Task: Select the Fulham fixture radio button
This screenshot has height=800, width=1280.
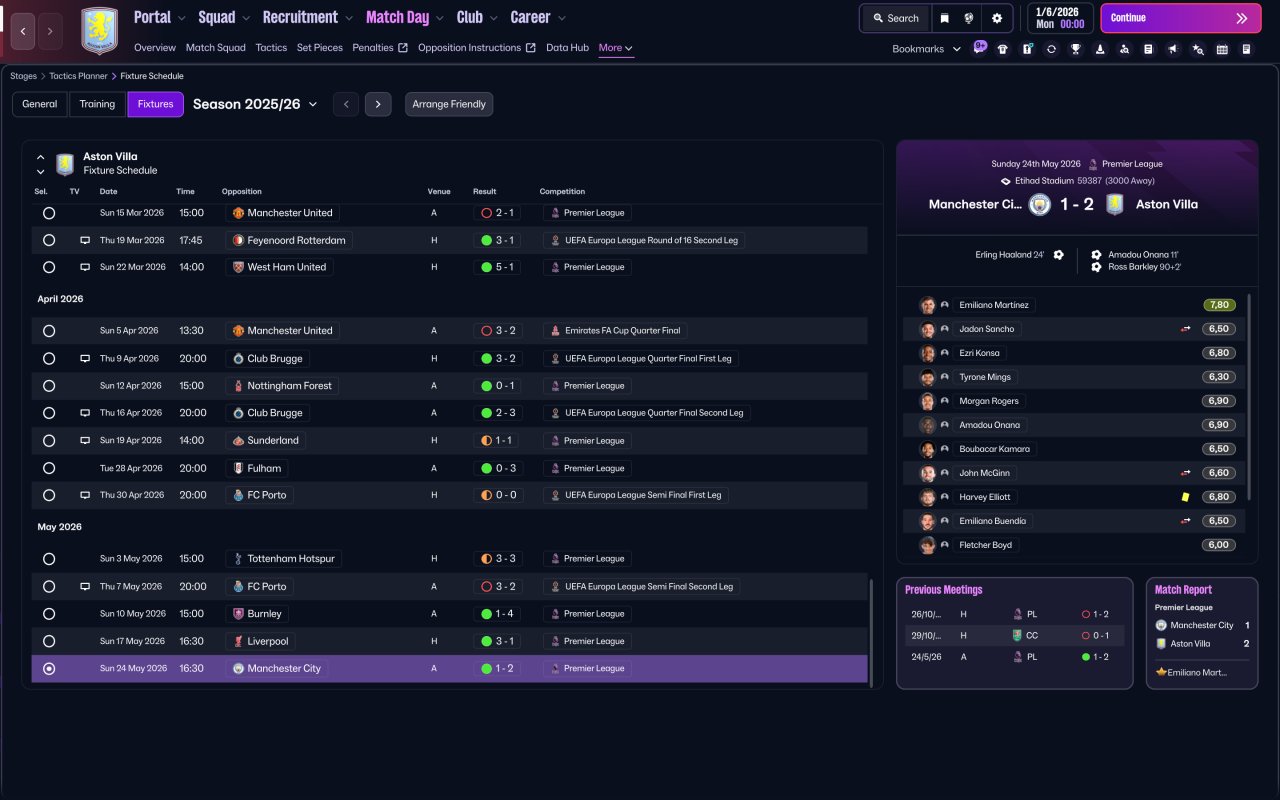Action: [49, 468]
